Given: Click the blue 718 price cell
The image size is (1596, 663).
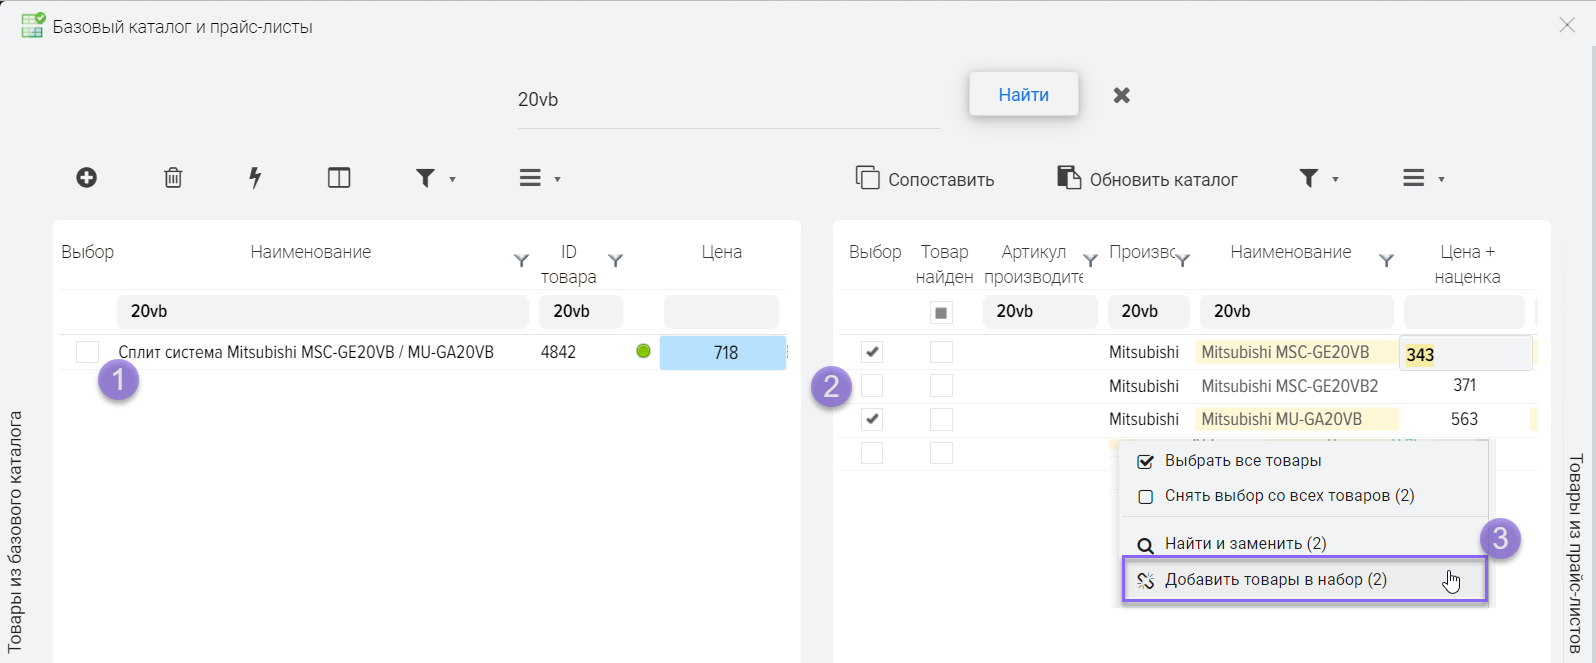Looking at the screenshot, I should click(724, 353).
